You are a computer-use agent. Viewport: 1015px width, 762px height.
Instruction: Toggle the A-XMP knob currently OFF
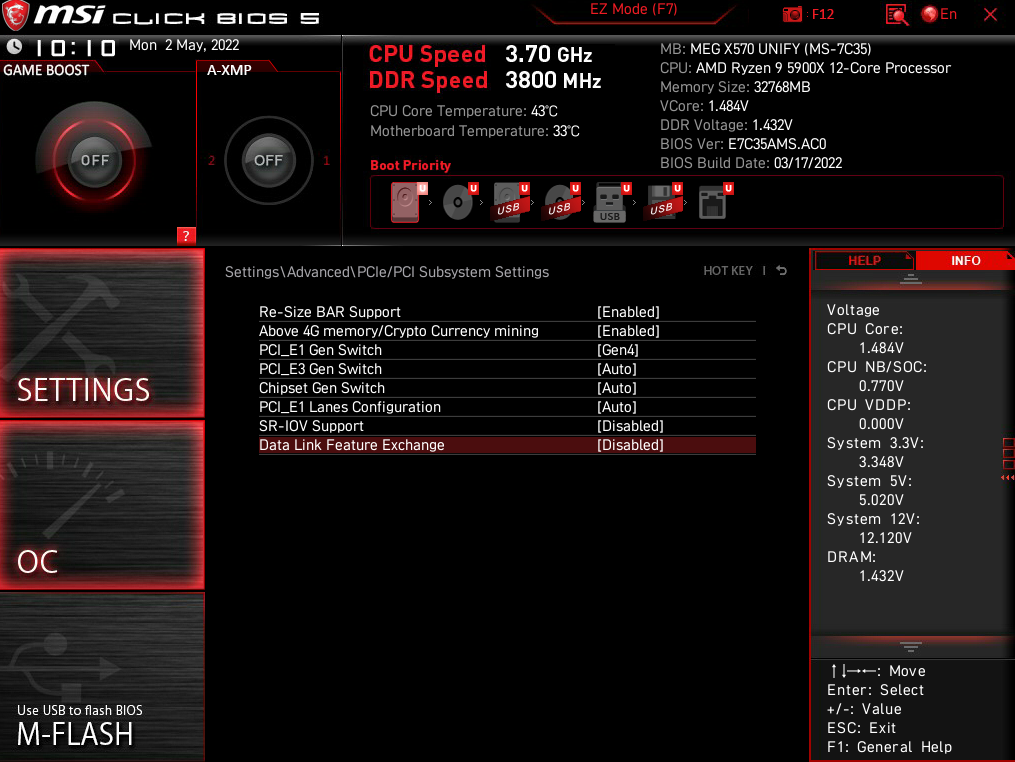pyautogui.click(x=268, y=160)
